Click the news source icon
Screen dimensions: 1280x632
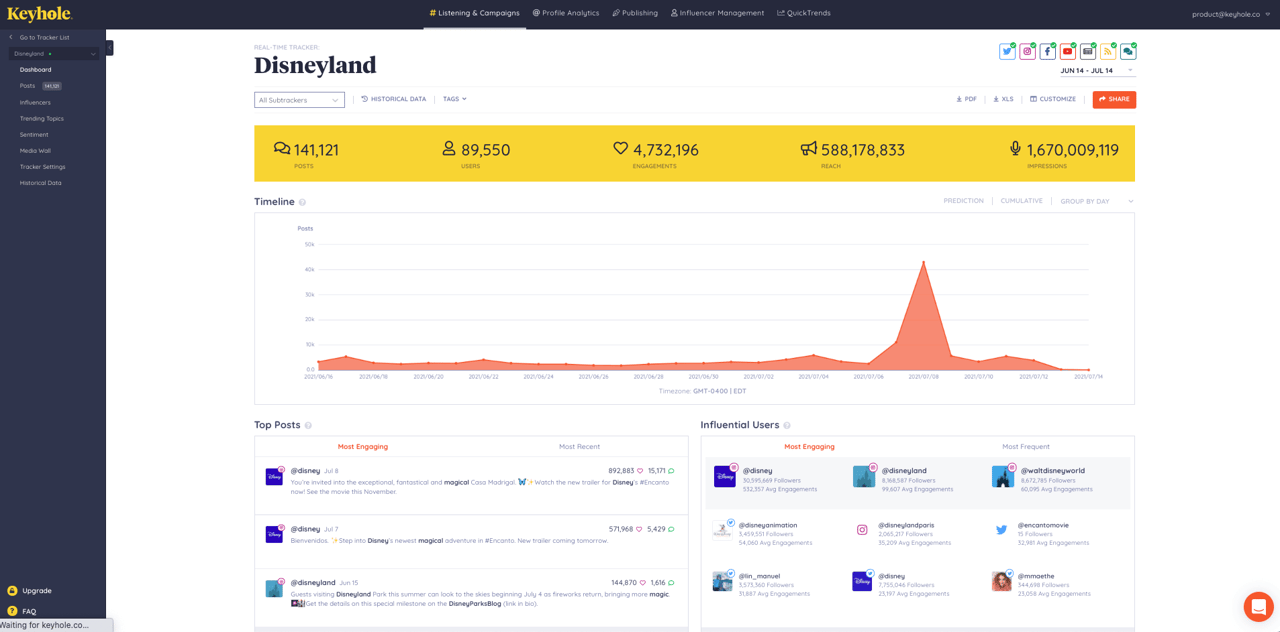point(1087,52)
